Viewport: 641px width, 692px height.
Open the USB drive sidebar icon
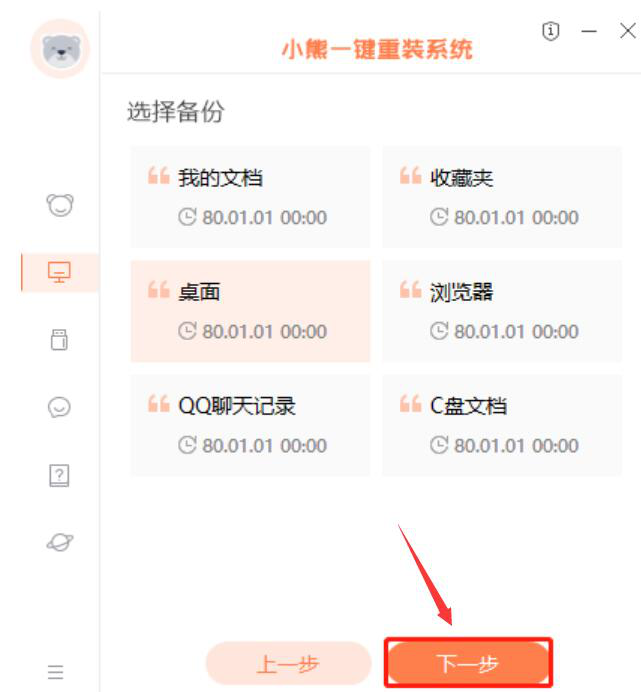[x=59, y=340]
